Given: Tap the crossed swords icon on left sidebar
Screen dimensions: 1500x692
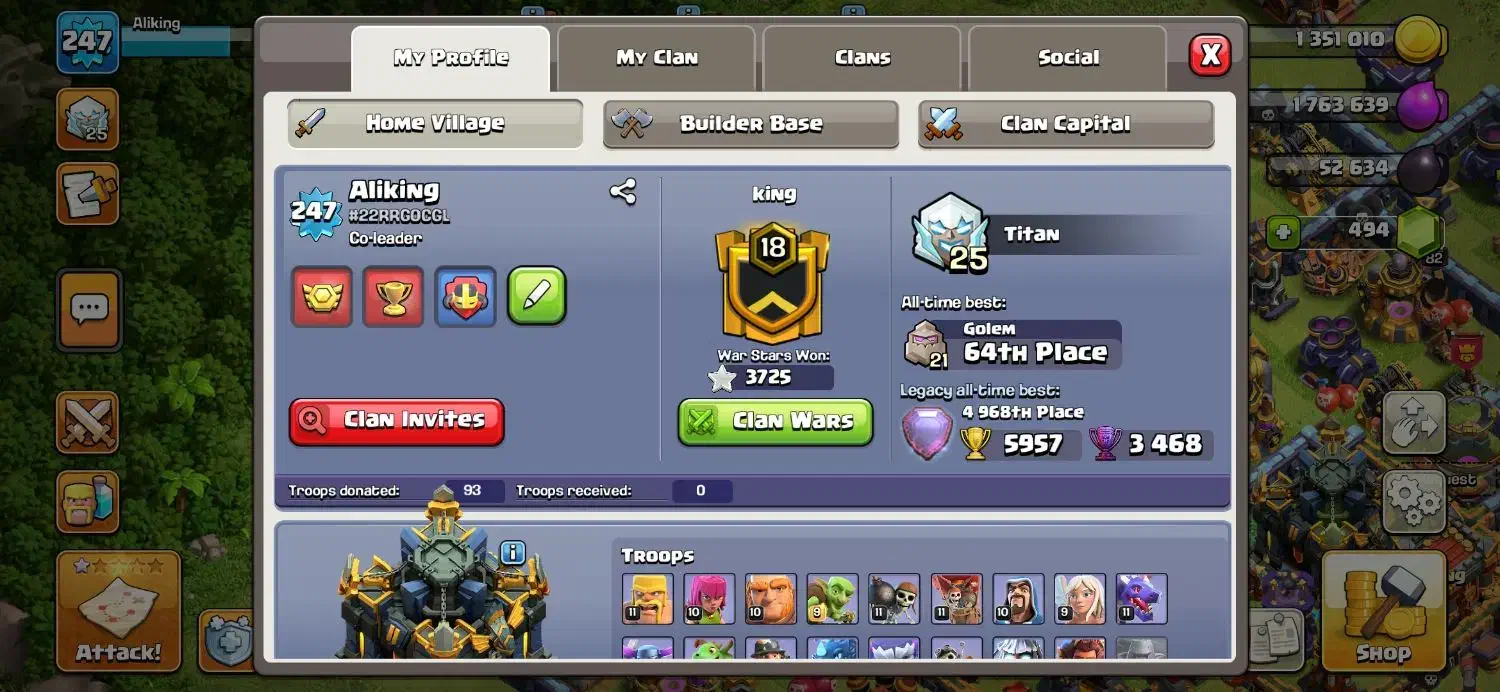Looking at the screenshot, I should coord(88,422).
